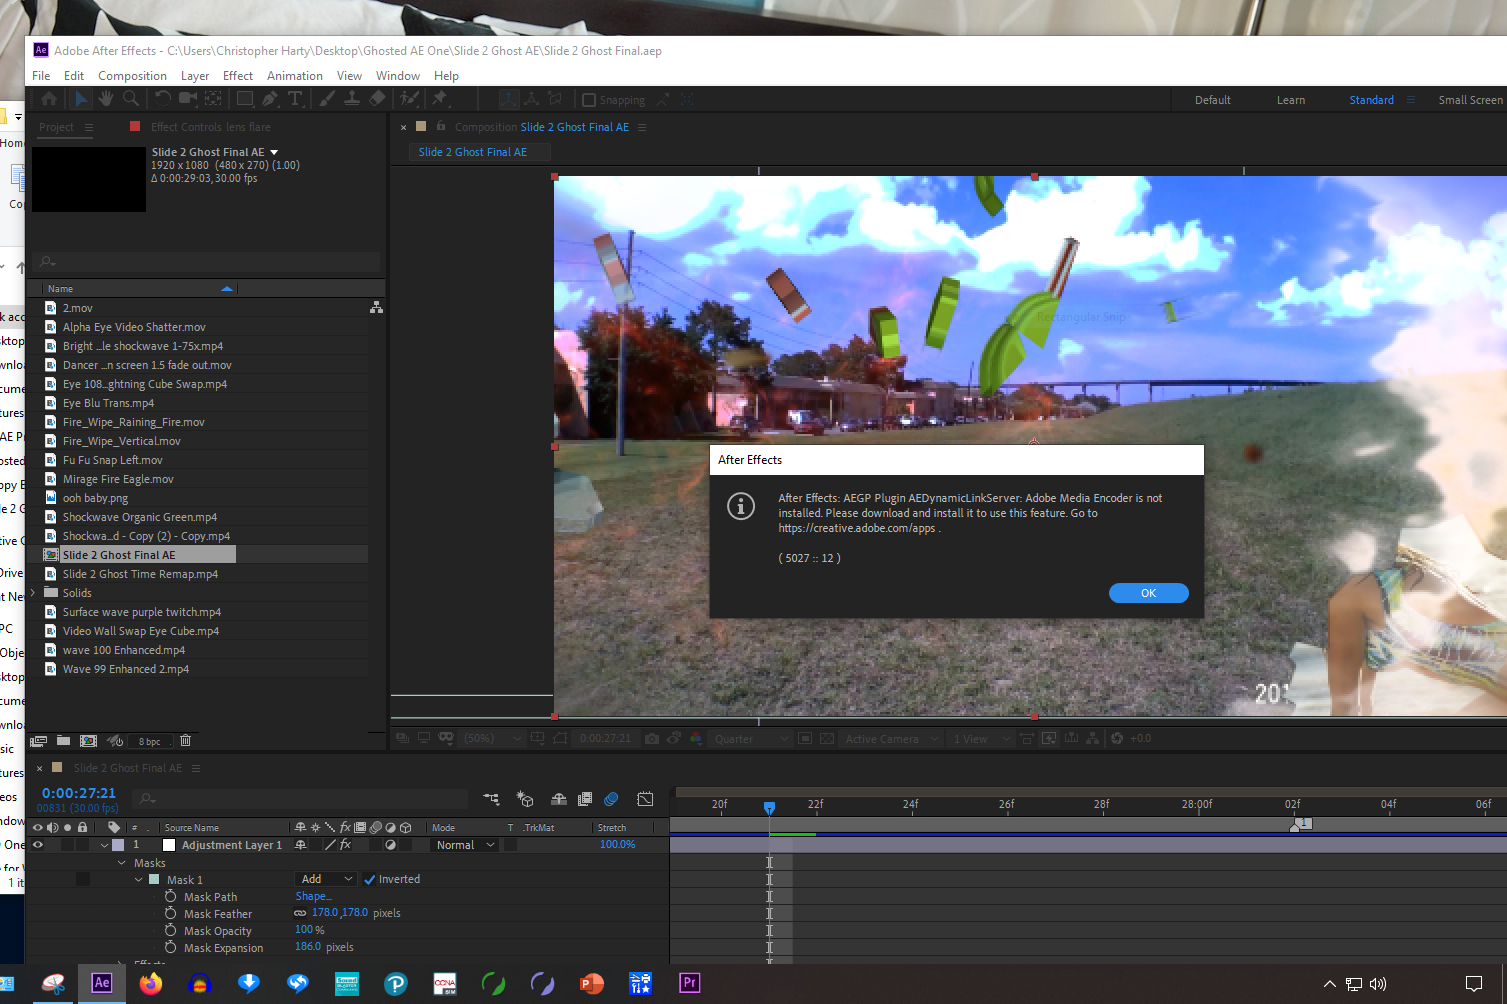Open the Graph Editor in the timeline
Screen dimensions: 1507x1004
(646, 799)
